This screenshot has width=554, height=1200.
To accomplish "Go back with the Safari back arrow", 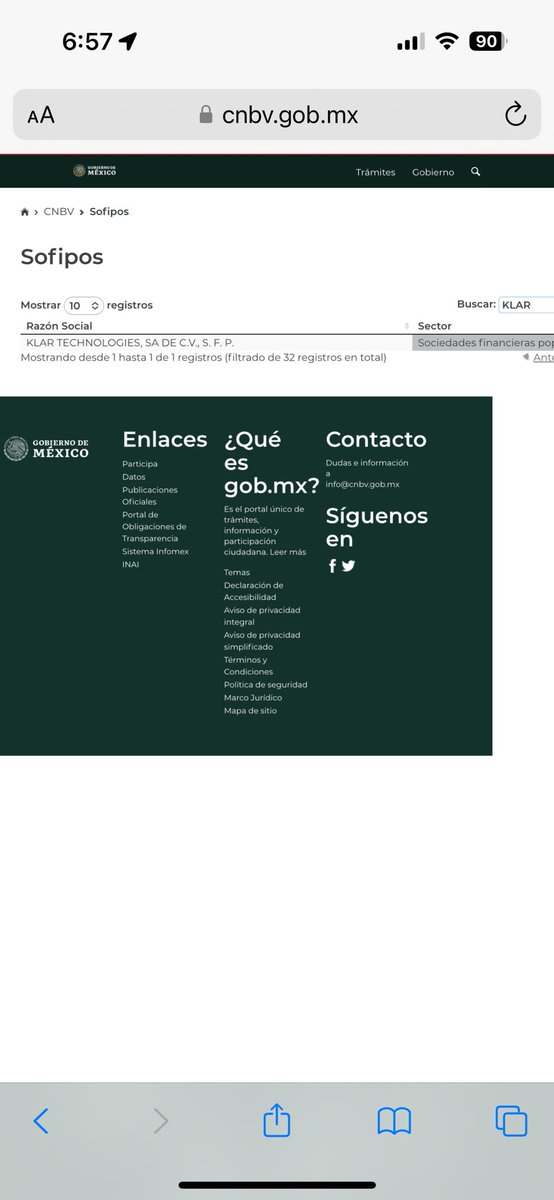I will tap(41, 1120).
